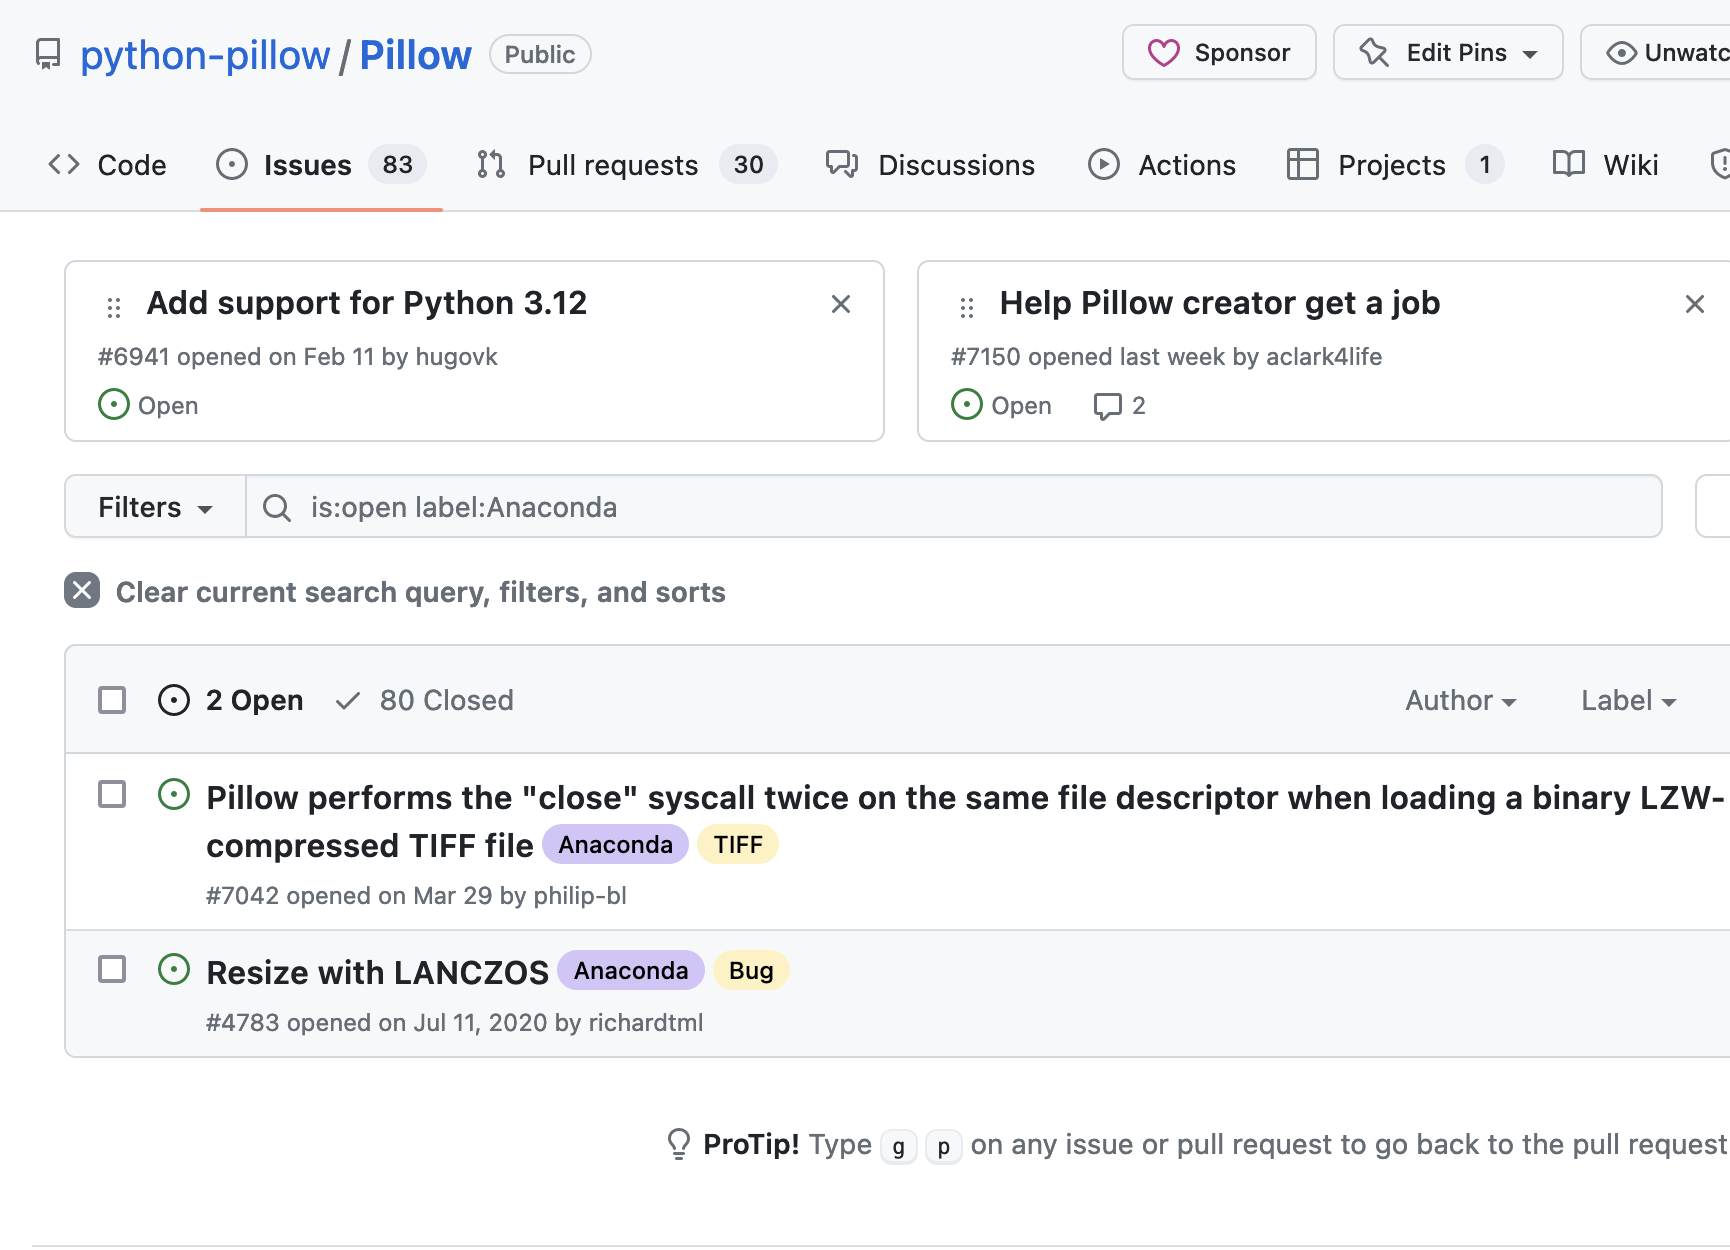Click the Actions play-circle icon
The height and width of the screenshot is (1250, 1730).
(x=1104, y=165)
